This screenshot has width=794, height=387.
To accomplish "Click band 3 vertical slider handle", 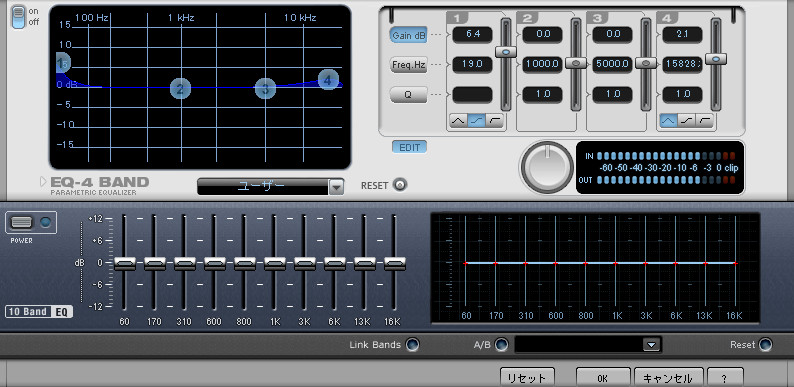I will point(646,63).
